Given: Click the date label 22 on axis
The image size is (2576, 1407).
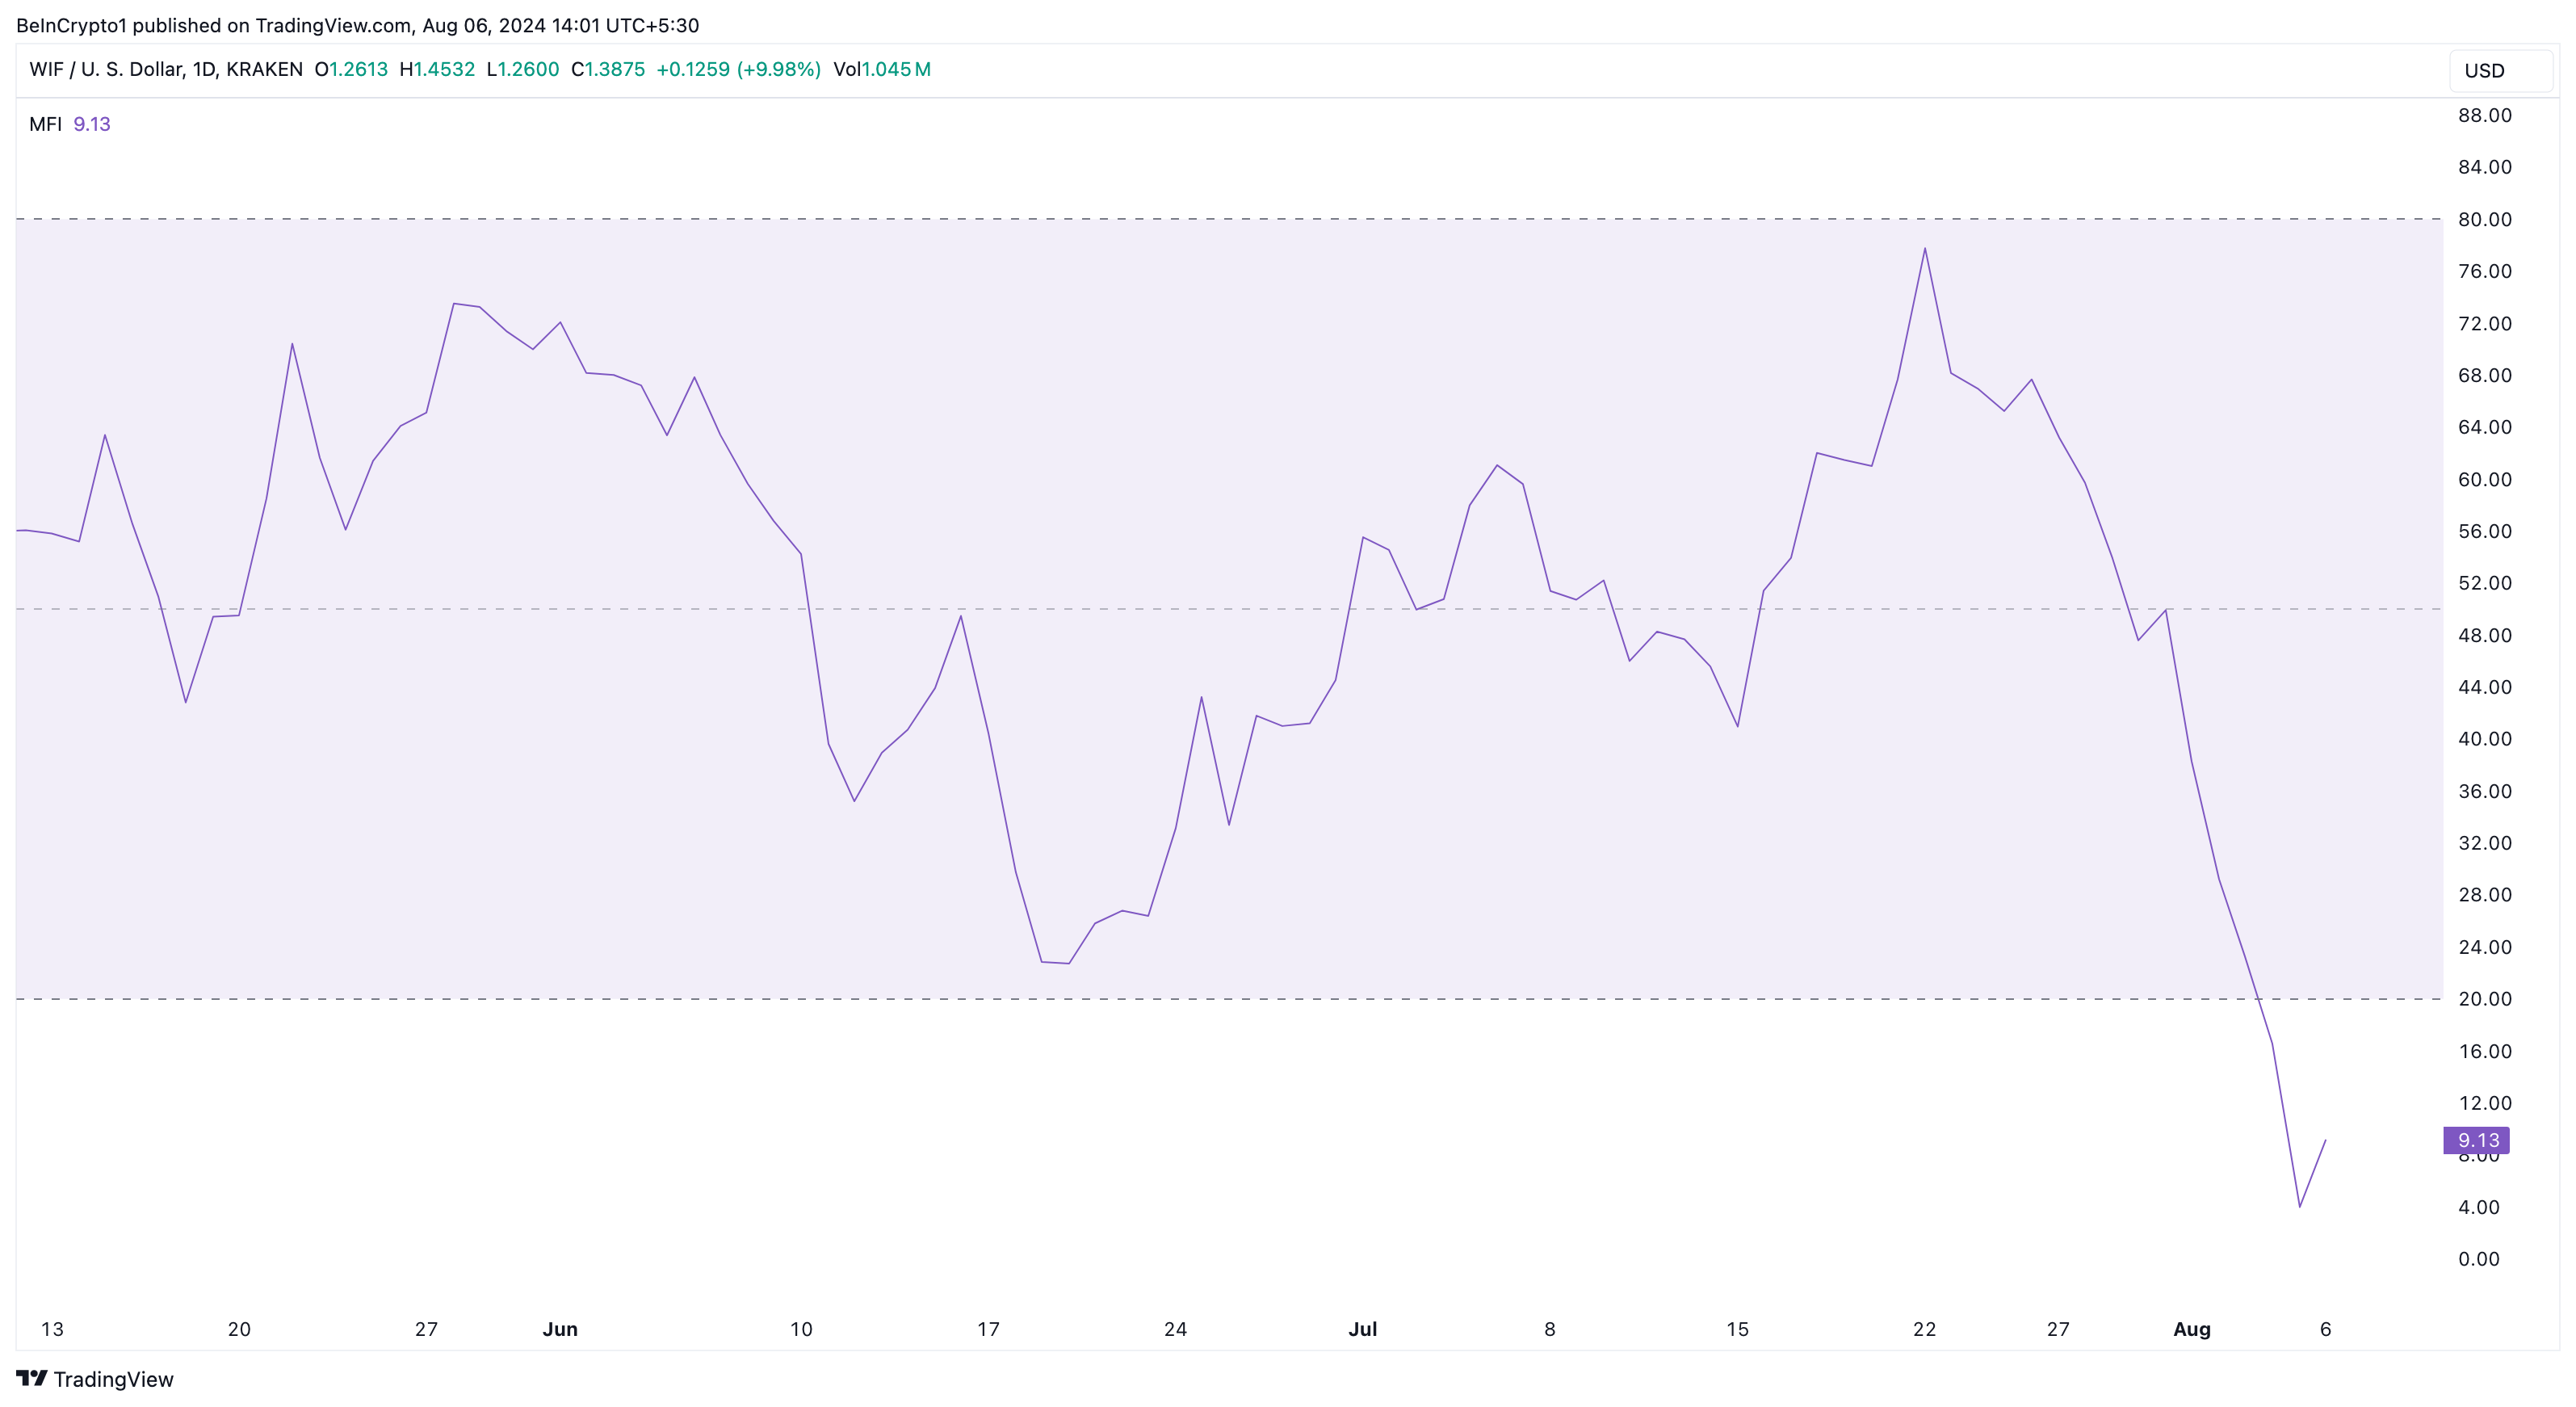Looking at the screenshot, I should [x=1924, y=1329].
